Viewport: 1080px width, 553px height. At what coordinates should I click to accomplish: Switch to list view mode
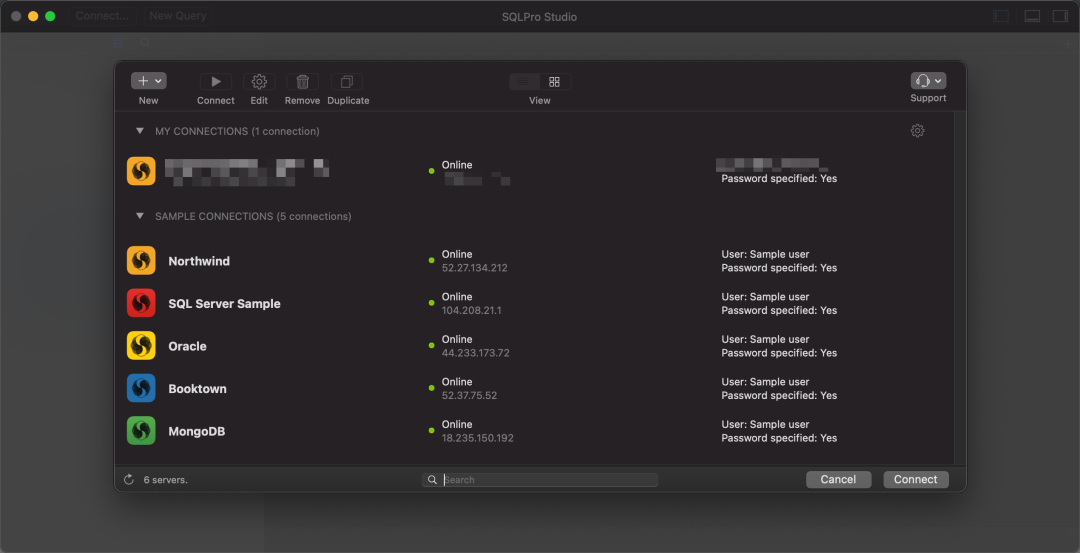(524, 82)
